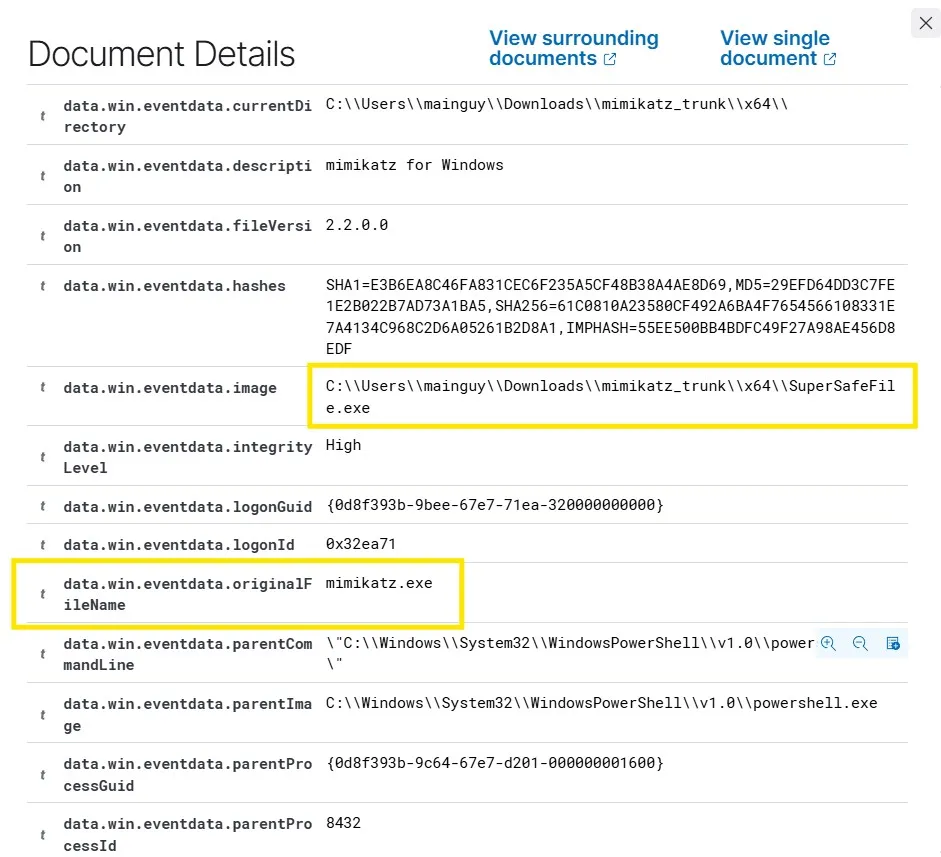Image resolution: width=941 pixels, height=857 pixels.
Task: Click the Document Details heading
Action: (x=162, y=54)
